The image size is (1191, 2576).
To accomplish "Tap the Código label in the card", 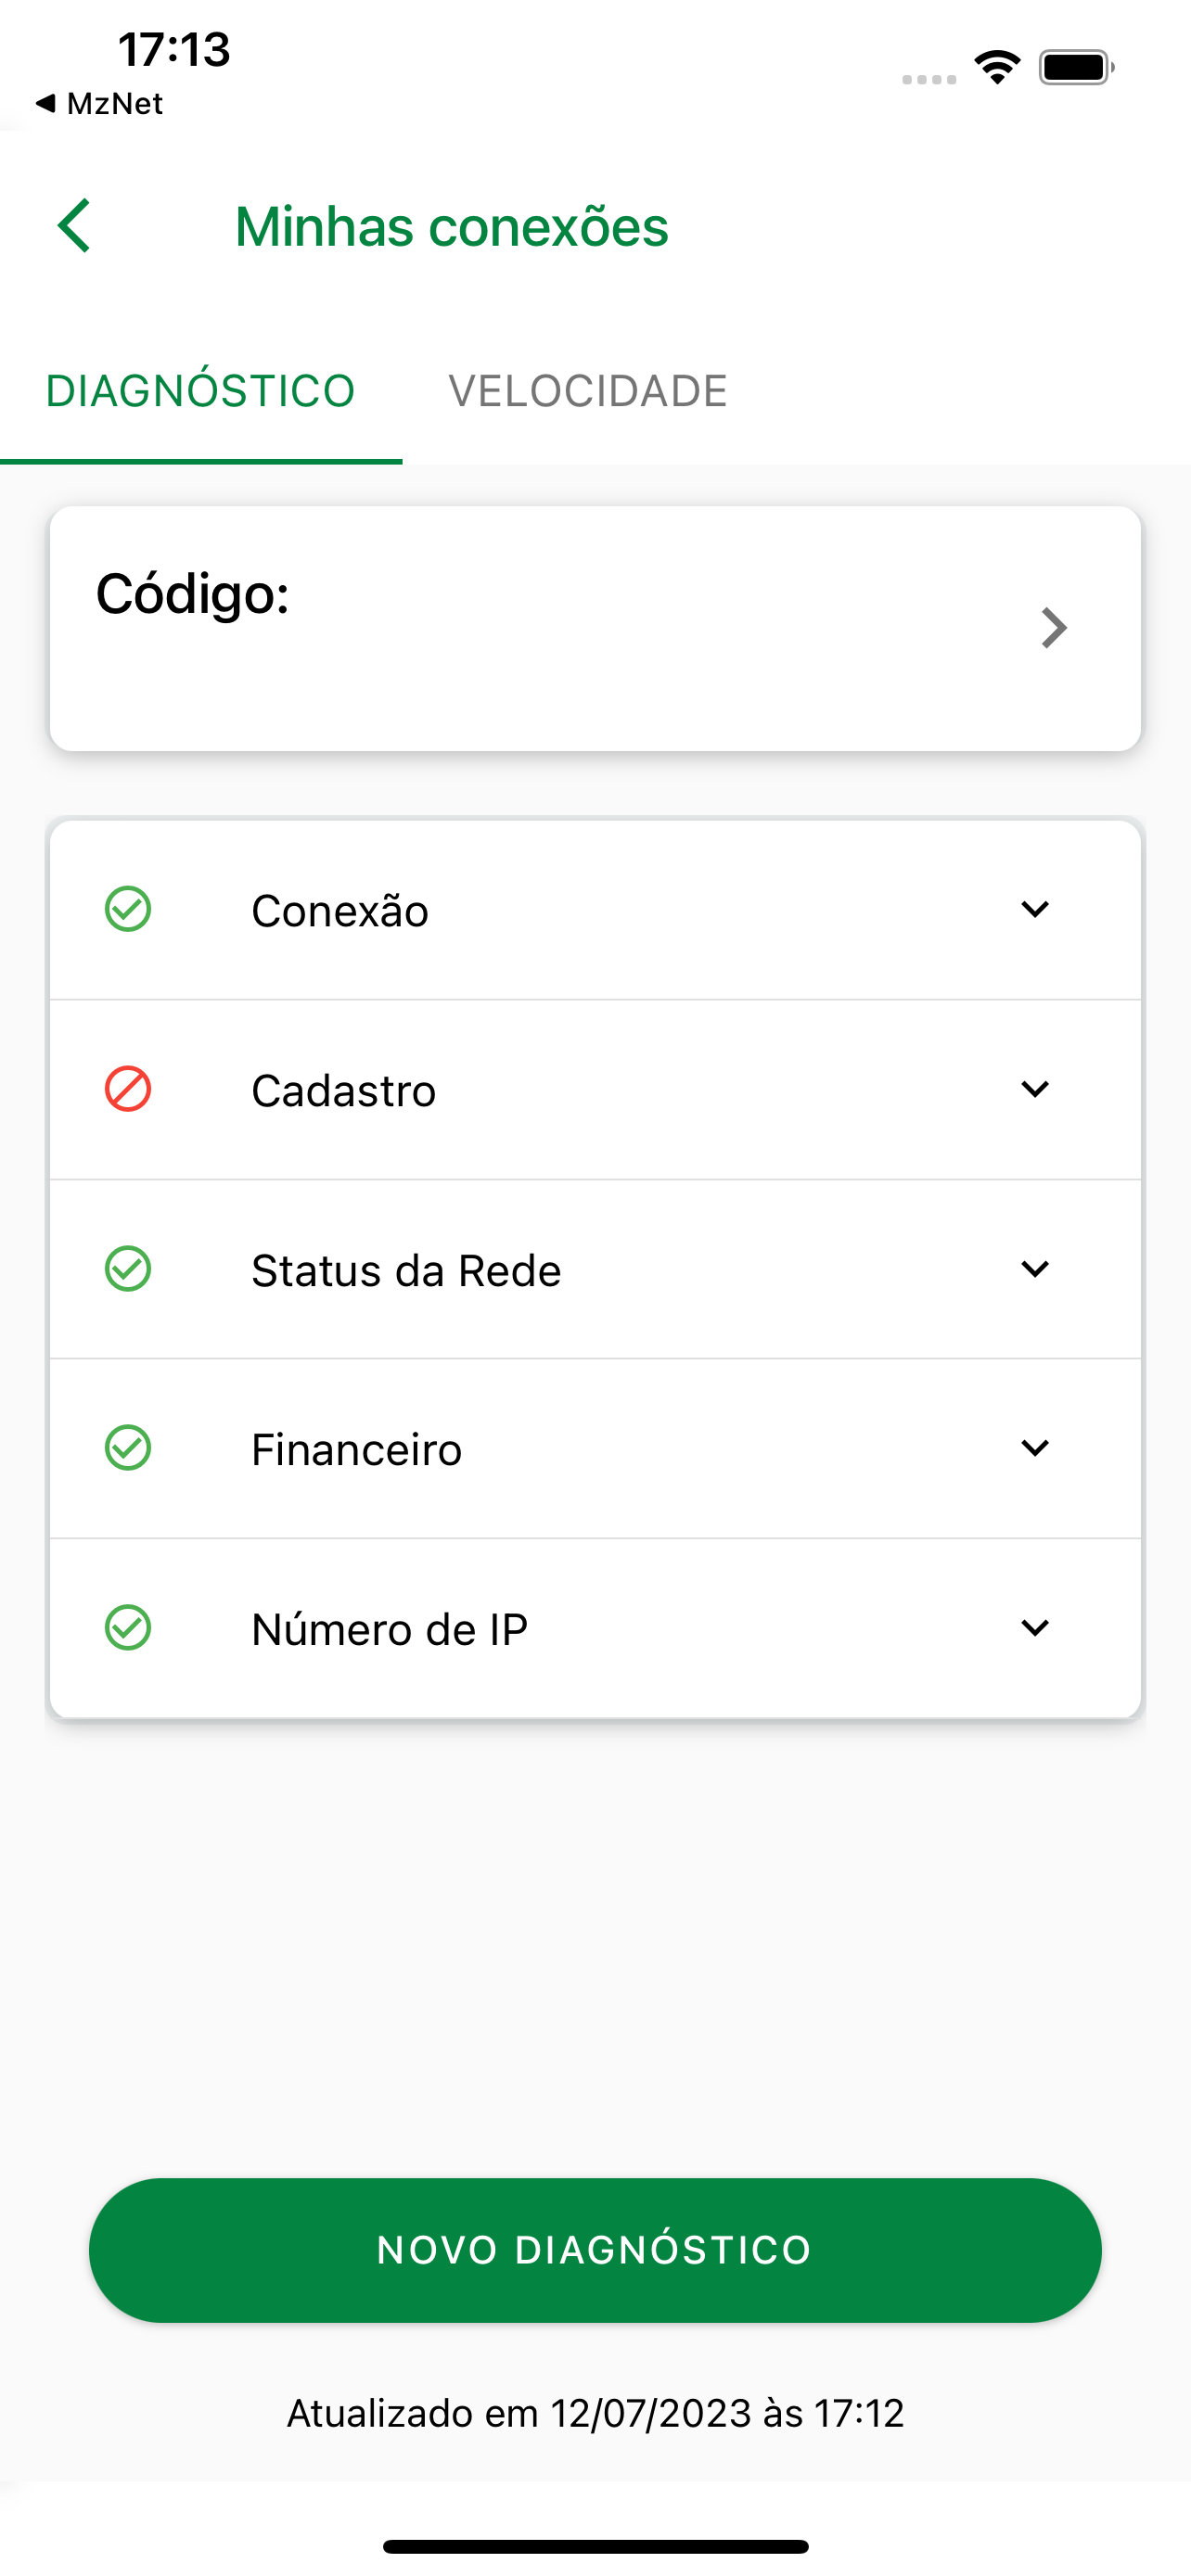I will [193, 595].
